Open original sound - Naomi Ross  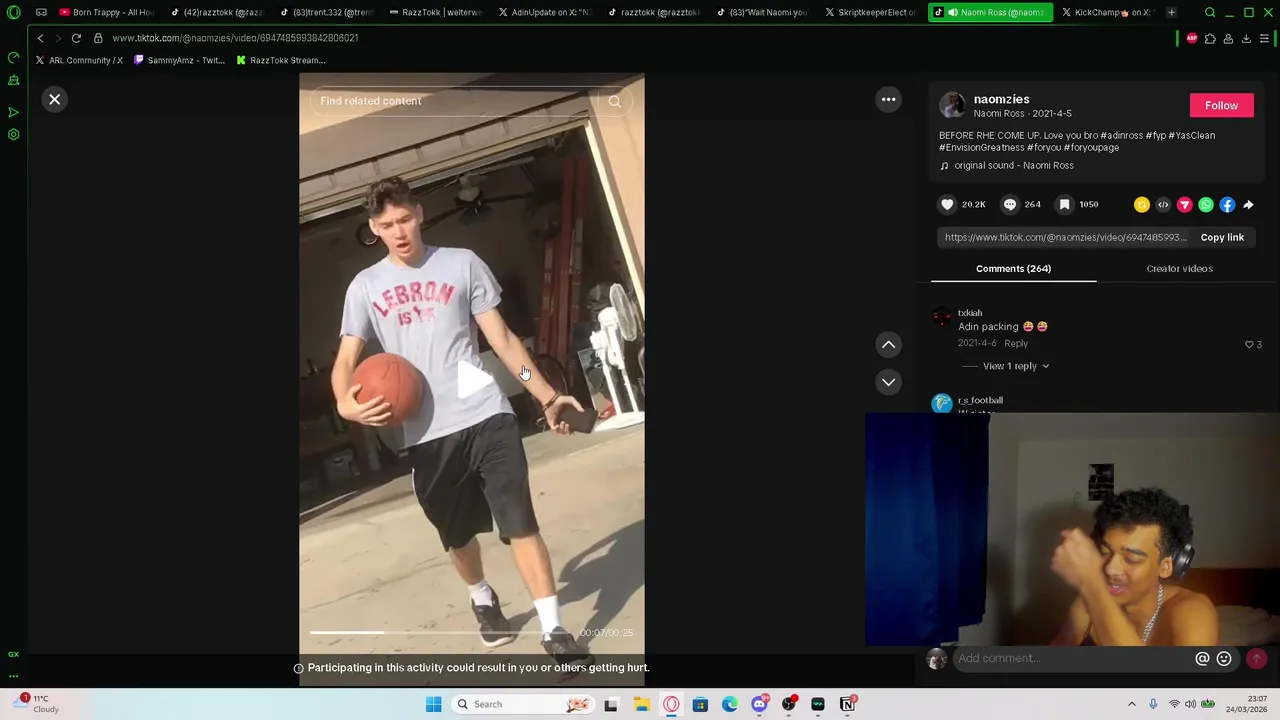tap(1013, 165)
